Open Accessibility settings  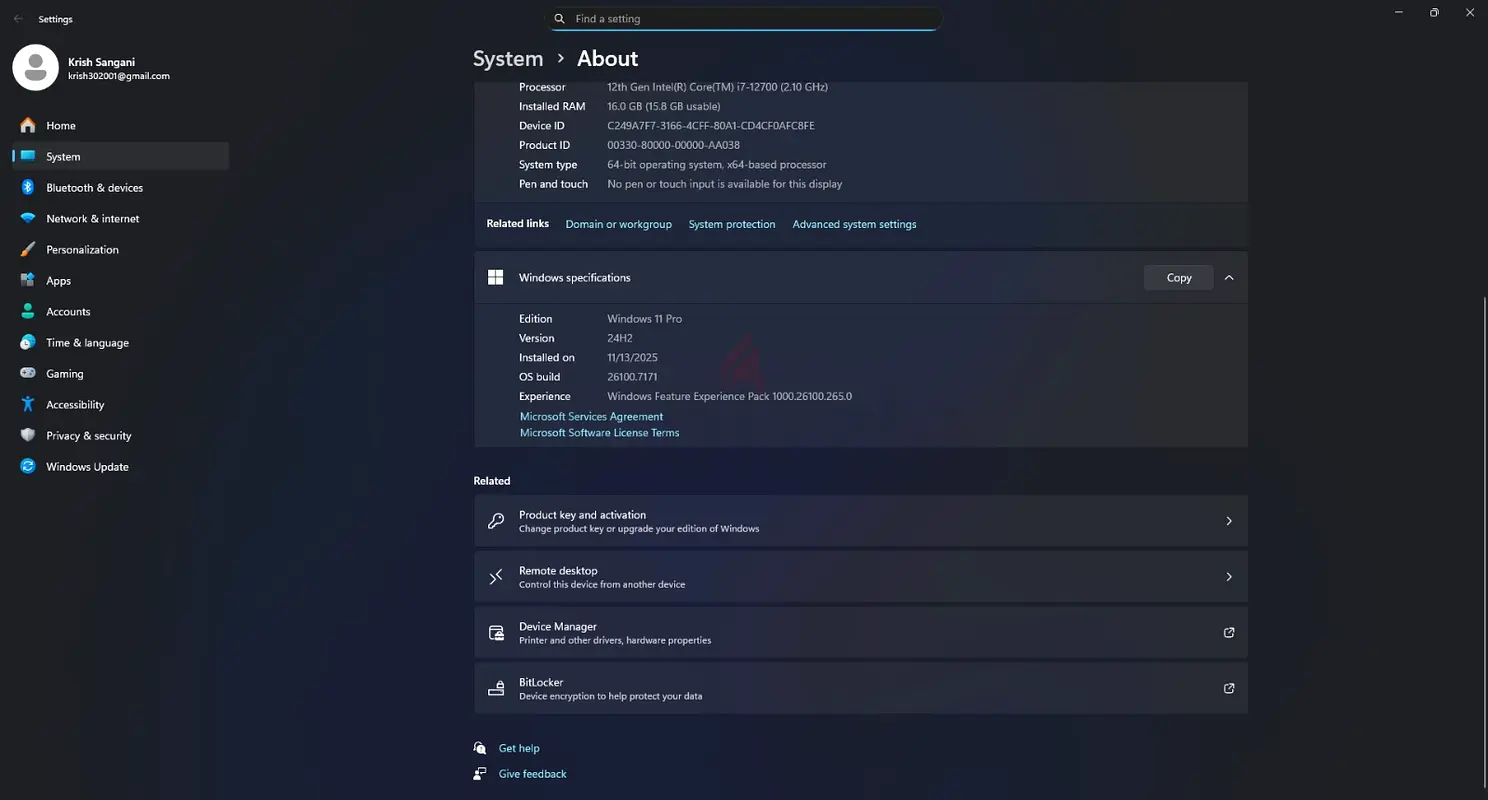click(x=120, y=404)
